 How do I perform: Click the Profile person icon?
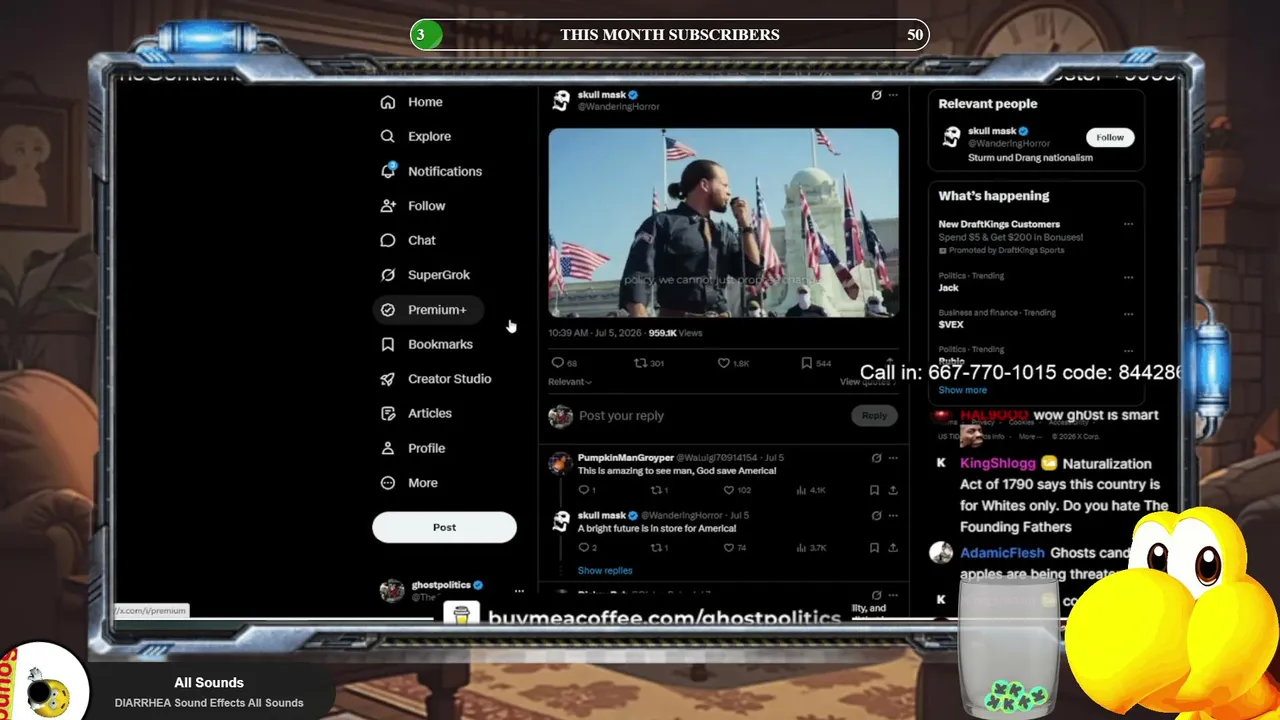[388, 448]
